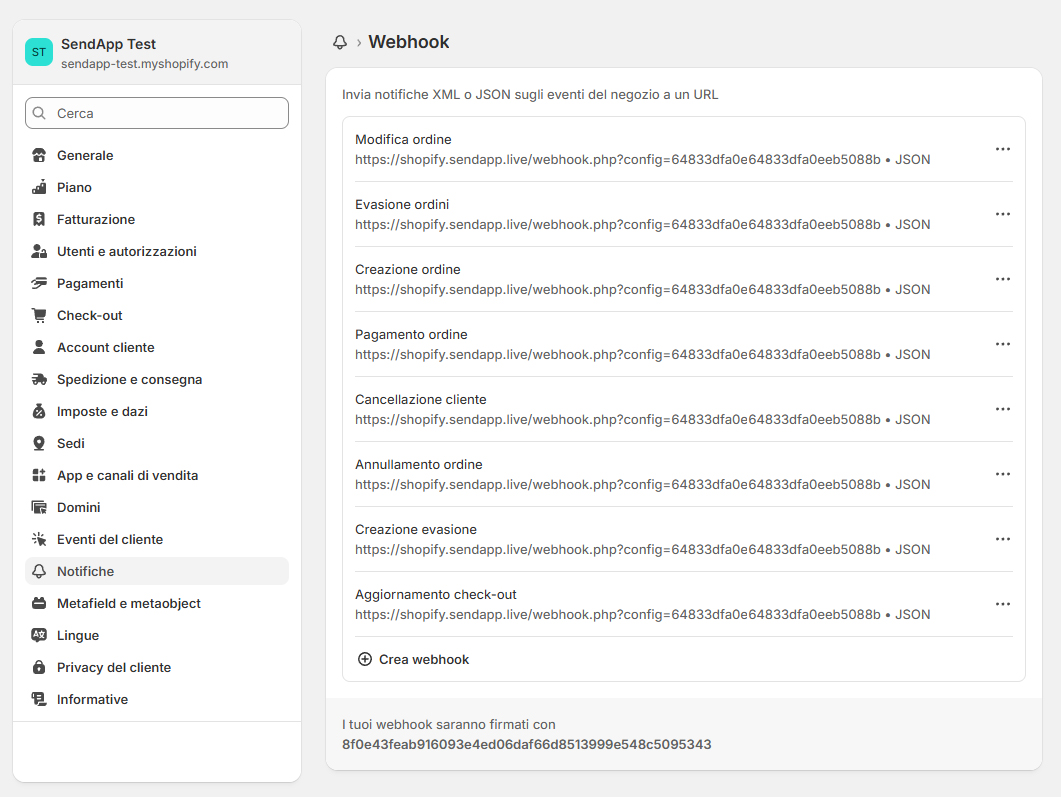Open the options menu for Aggiornamento check-out webhook
Viewport: 1061px width, 797px height.
pos(1003,604)
